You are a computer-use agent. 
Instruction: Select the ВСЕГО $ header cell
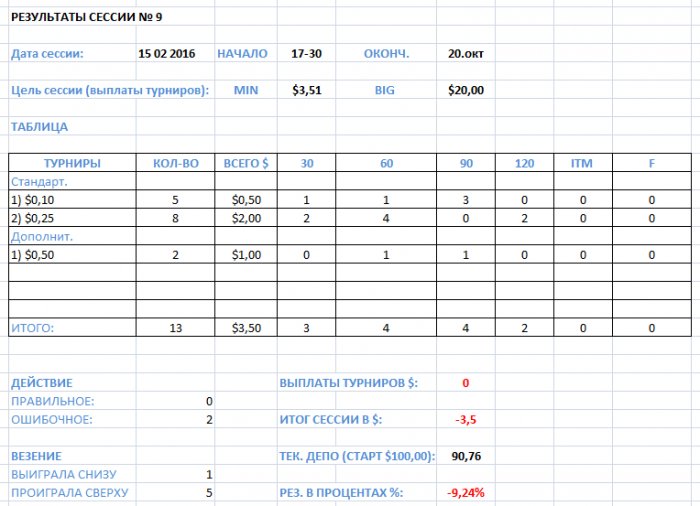coord(246,163)
